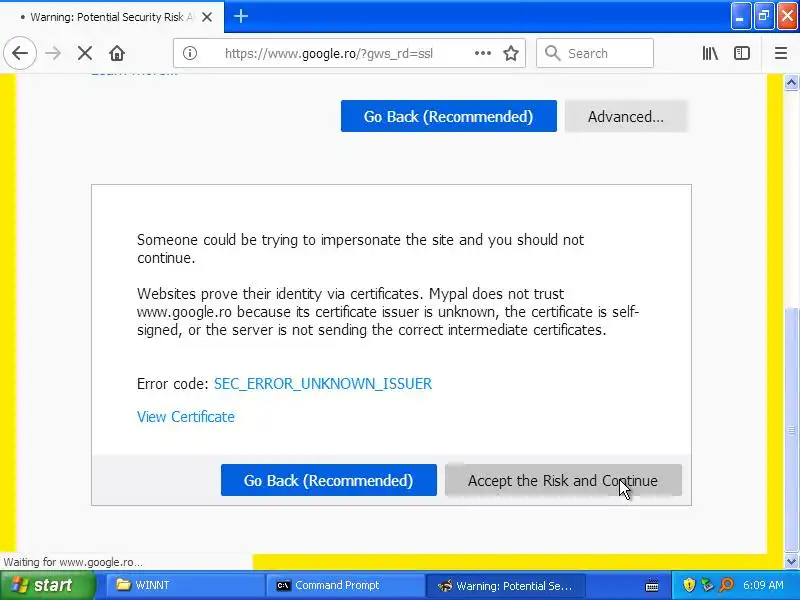Click upper Go Back (Recommended) button

pos(448,116)
